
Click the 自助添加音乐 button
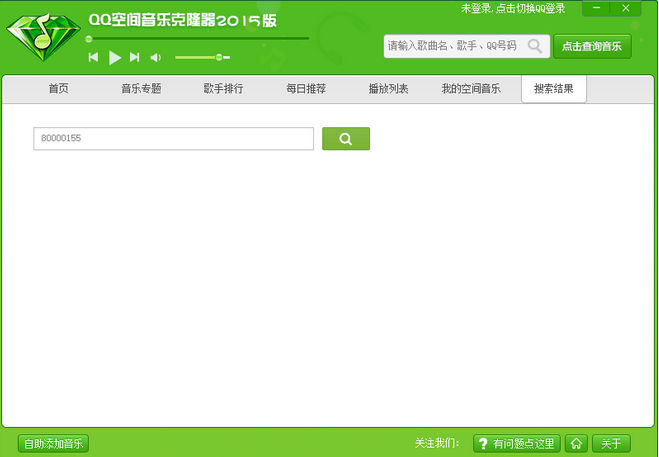point(53,444)
